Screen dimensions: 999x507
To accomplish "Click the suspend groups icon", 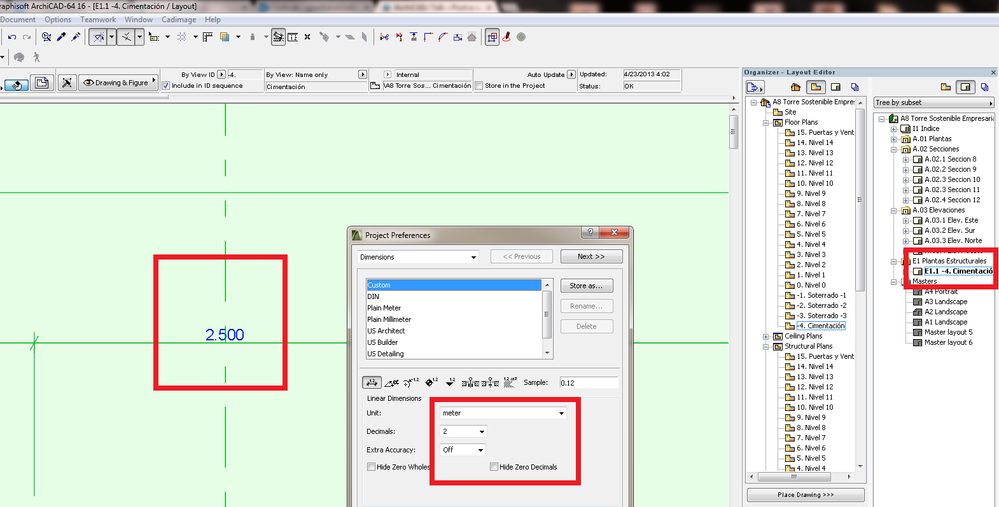I will [278, 37].
